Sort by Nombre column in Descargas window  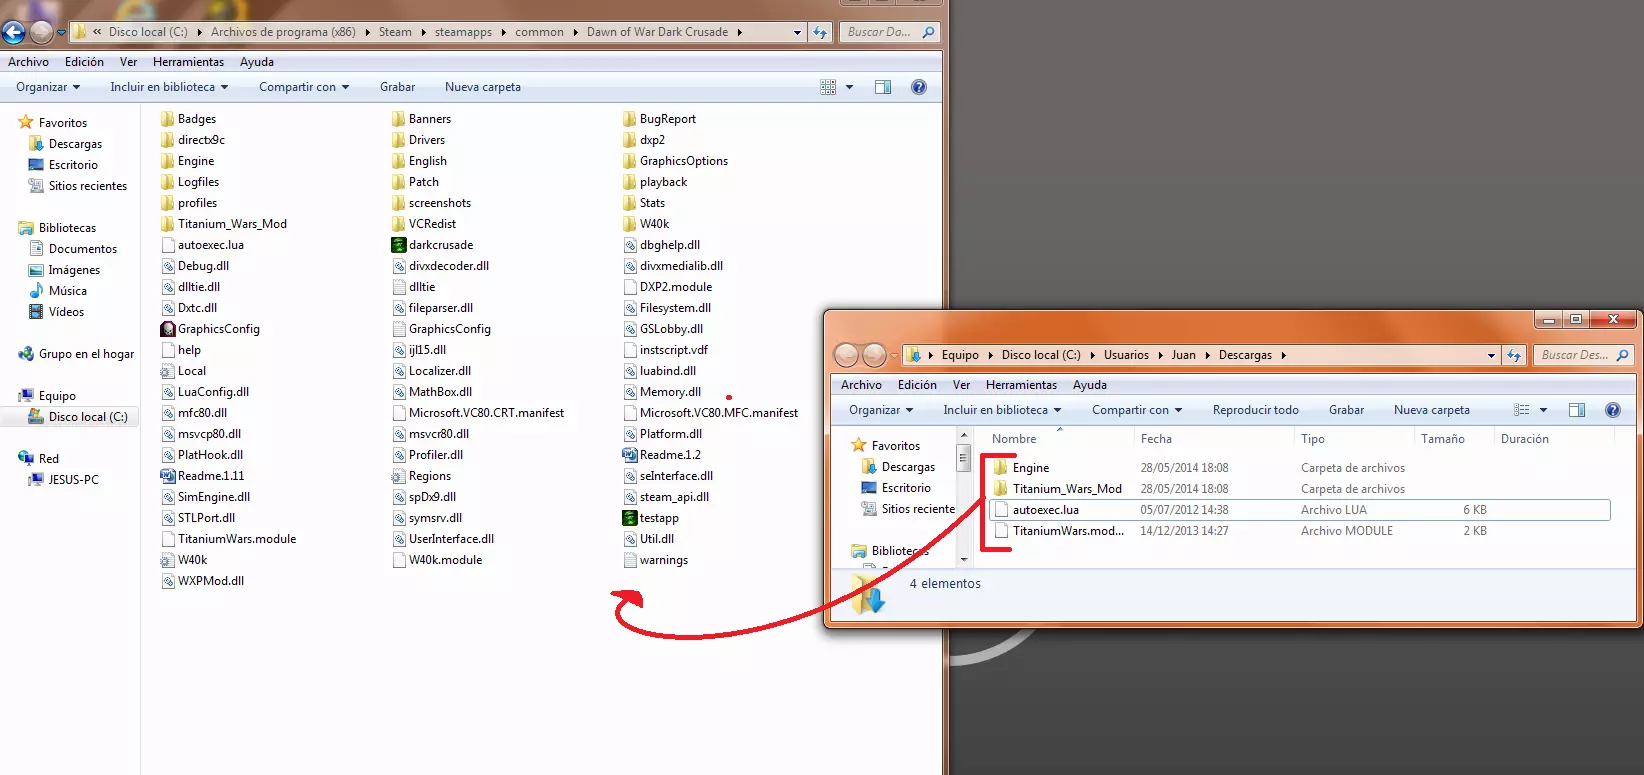click(1014, 439)
